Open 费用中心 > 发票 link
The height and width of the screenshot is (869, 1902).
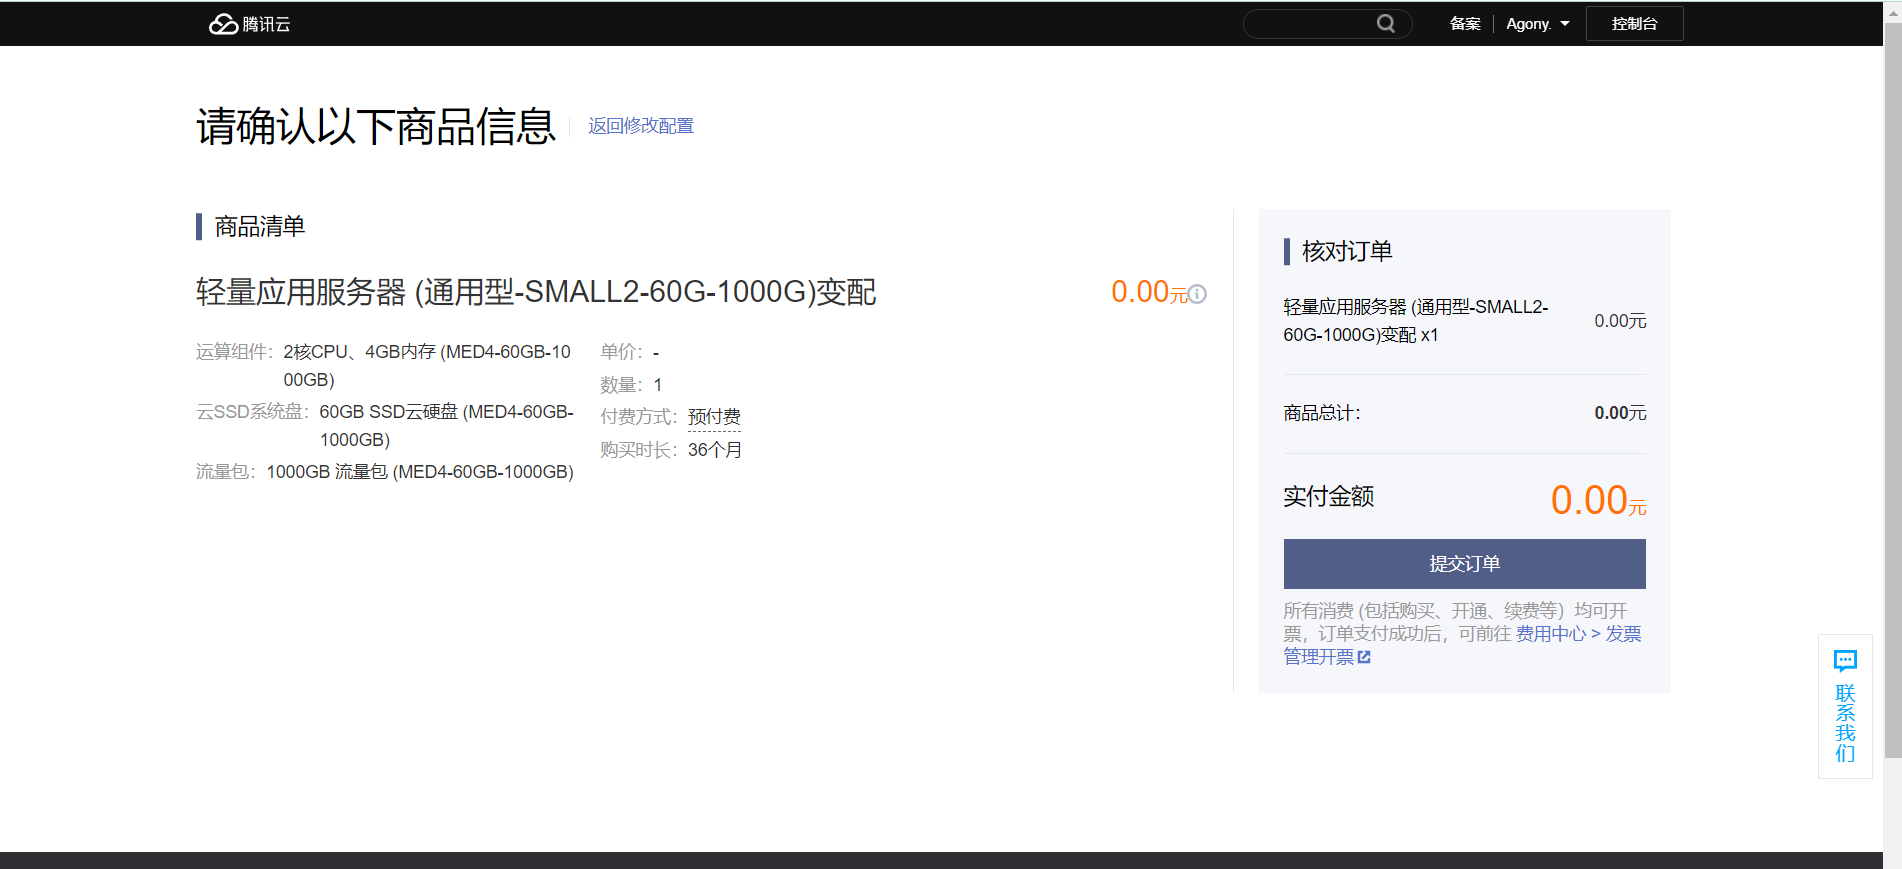point(1578,634)
